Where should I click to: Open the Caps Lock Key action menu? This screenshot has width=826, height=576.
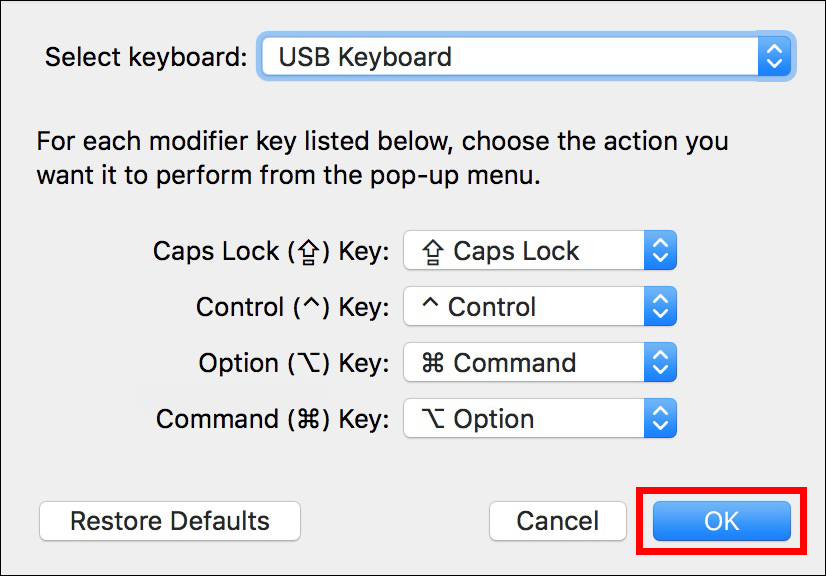point(539,250)
